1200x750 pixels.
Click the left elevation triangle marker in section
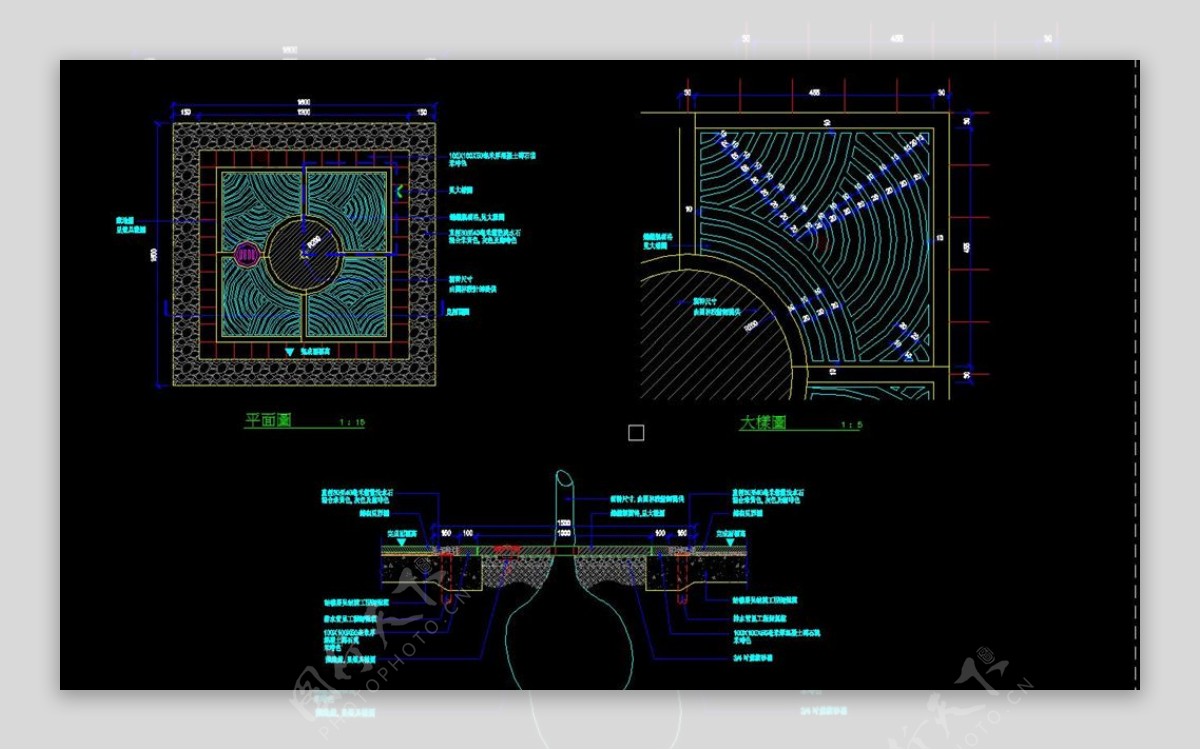pyautogui.click(x=402, y=541)
